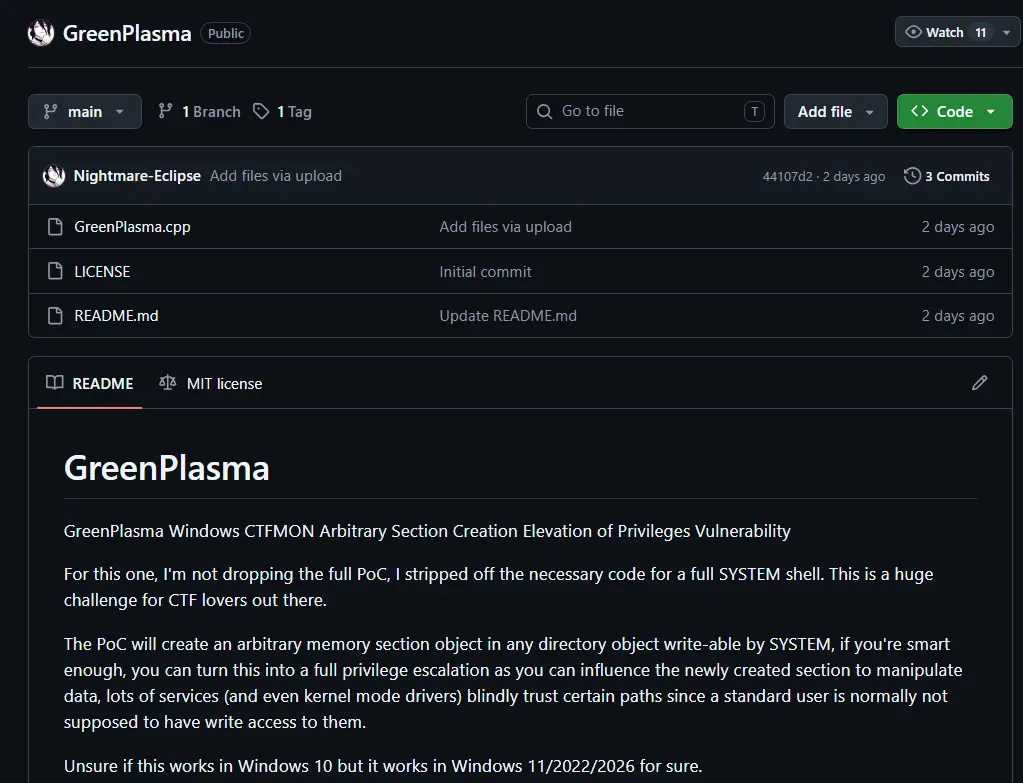This screenshot has height=783, width=1023.
Task: Click the Watch button label
Action: coord(945,33)
